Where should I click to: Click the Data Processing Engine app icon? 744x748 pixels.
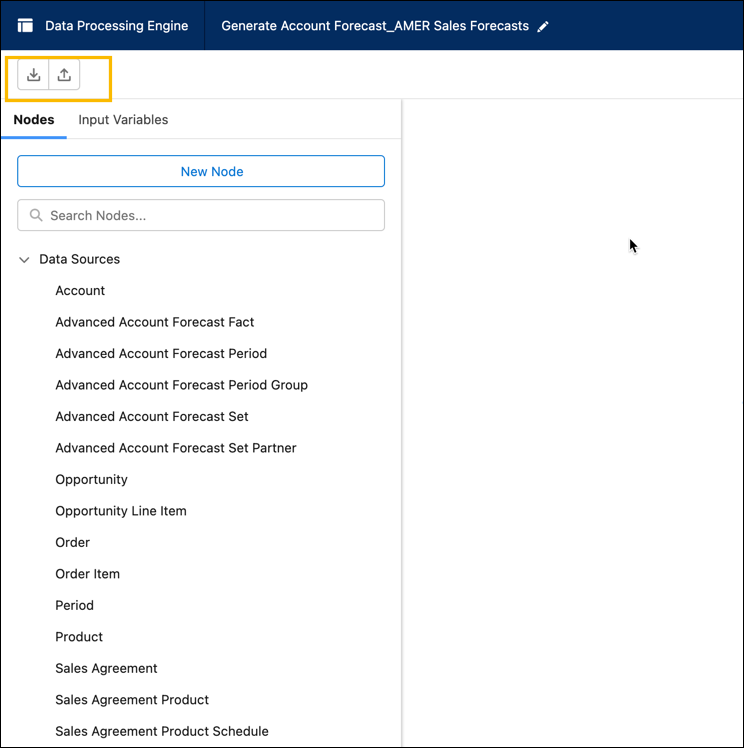click(25, 25)
